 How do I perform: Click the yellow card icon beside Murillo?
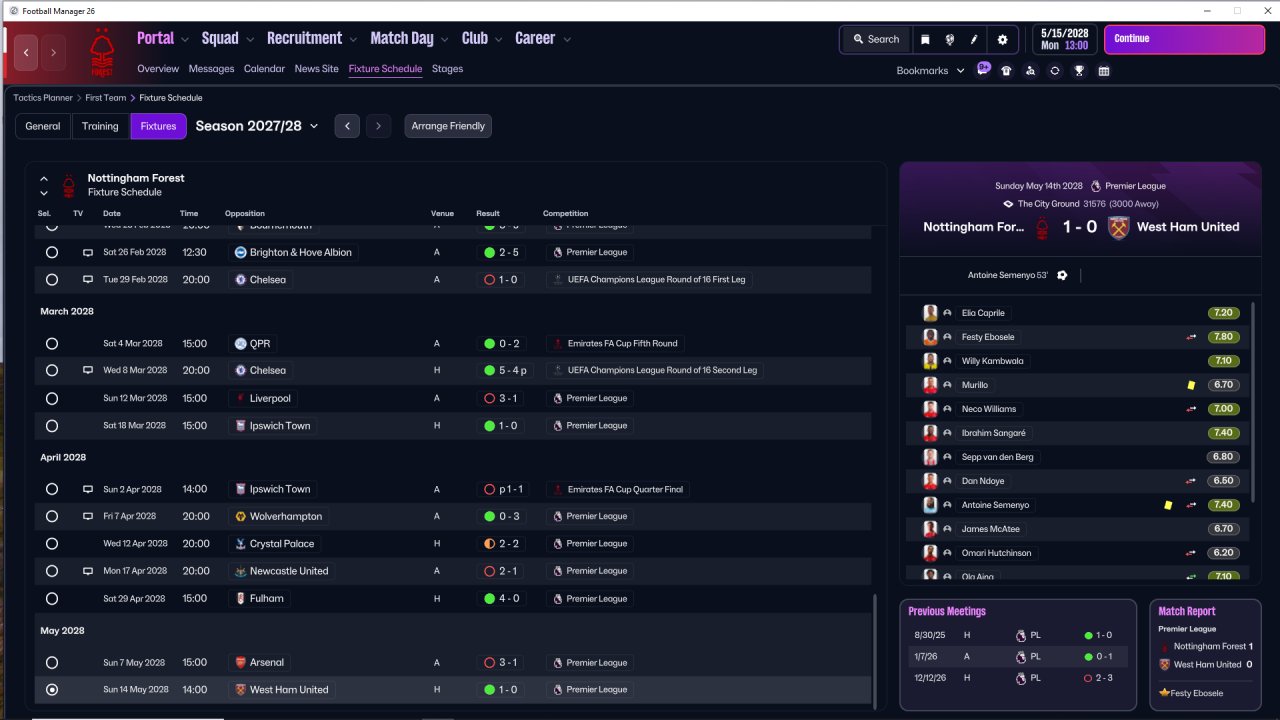[x=1191, y=385]
